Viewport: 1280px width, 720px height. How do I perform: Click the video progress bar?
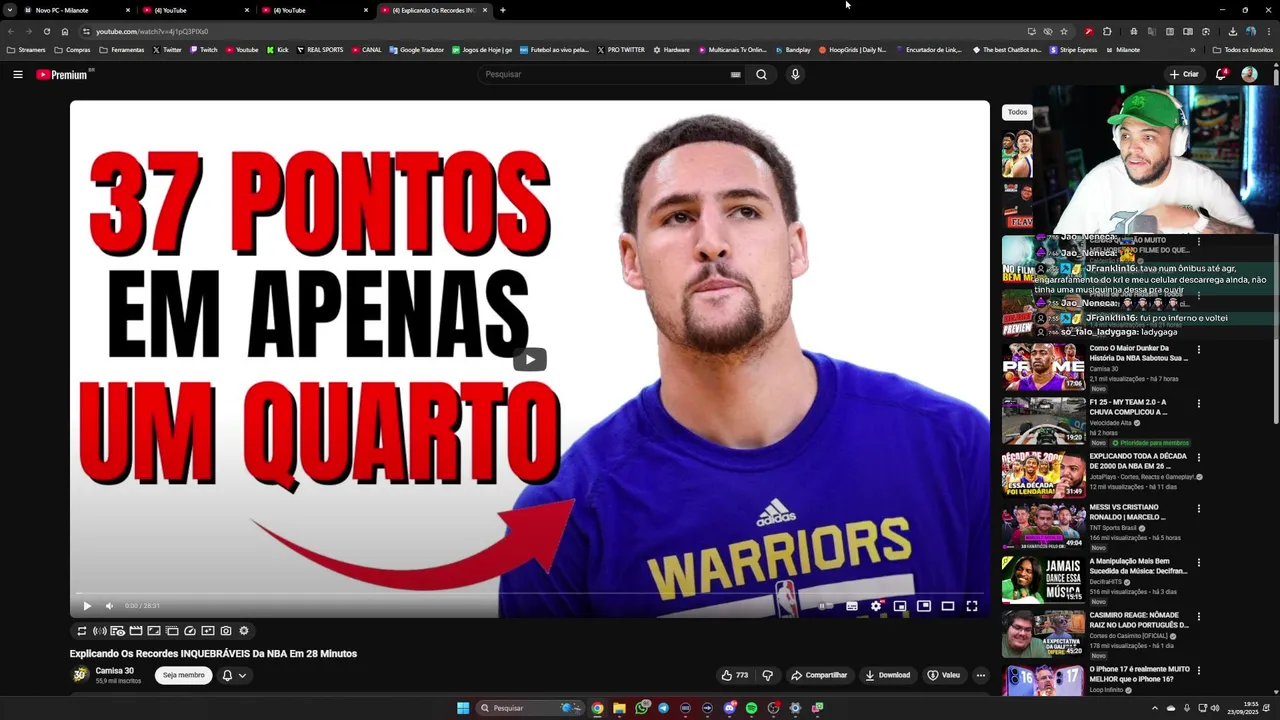[530, 593]
